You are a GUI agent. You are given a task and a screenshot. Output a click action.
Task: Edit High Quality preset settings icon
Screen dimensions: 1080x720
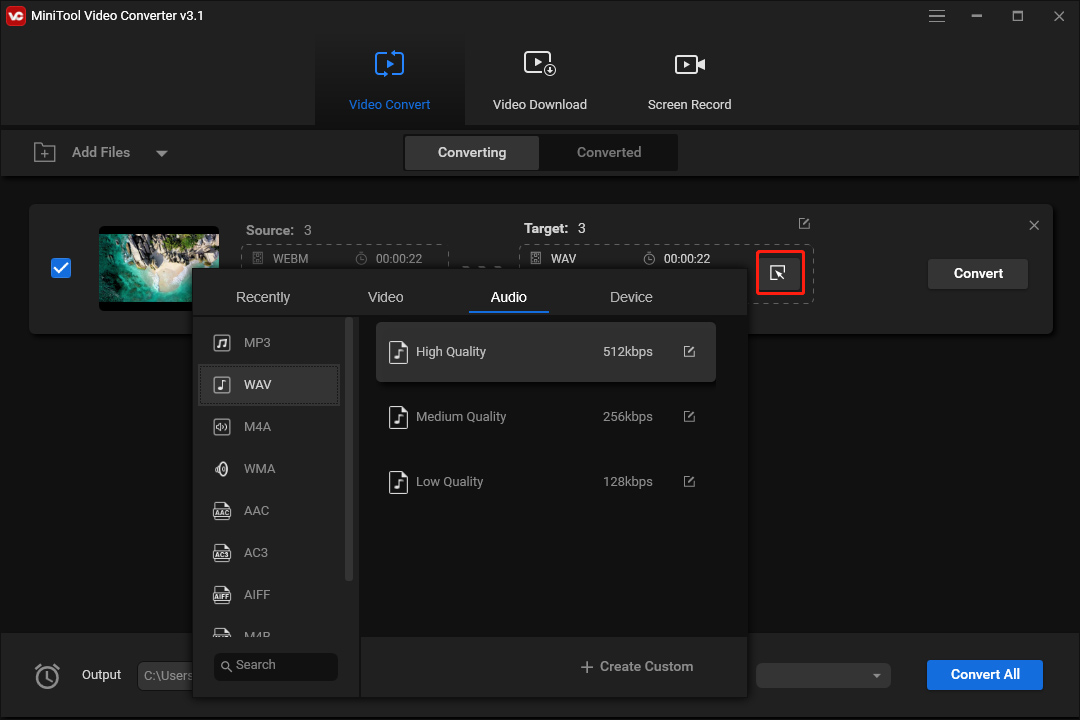(x=689, y=351)
